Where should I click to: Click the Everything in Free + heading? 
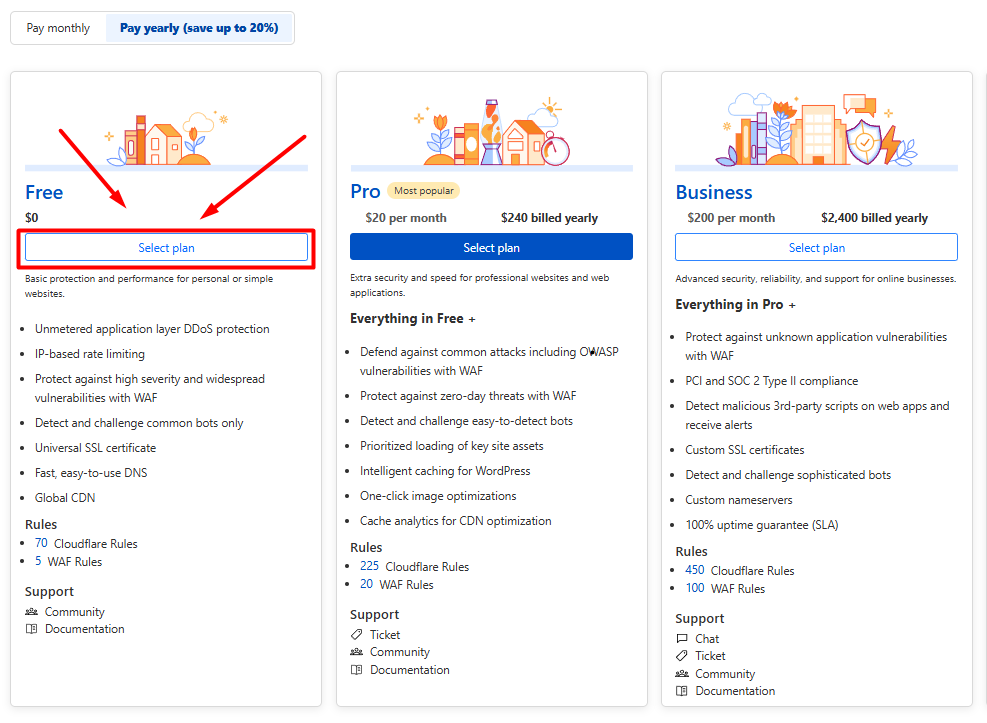pos(413,318)
